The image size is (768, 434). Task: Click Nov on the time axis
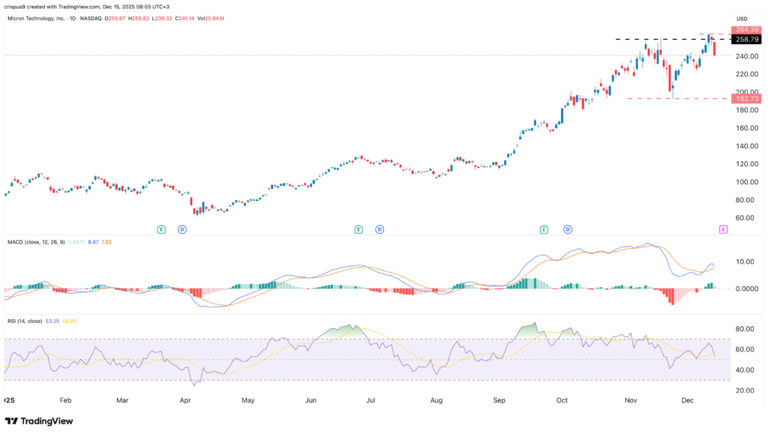point(631,401)
